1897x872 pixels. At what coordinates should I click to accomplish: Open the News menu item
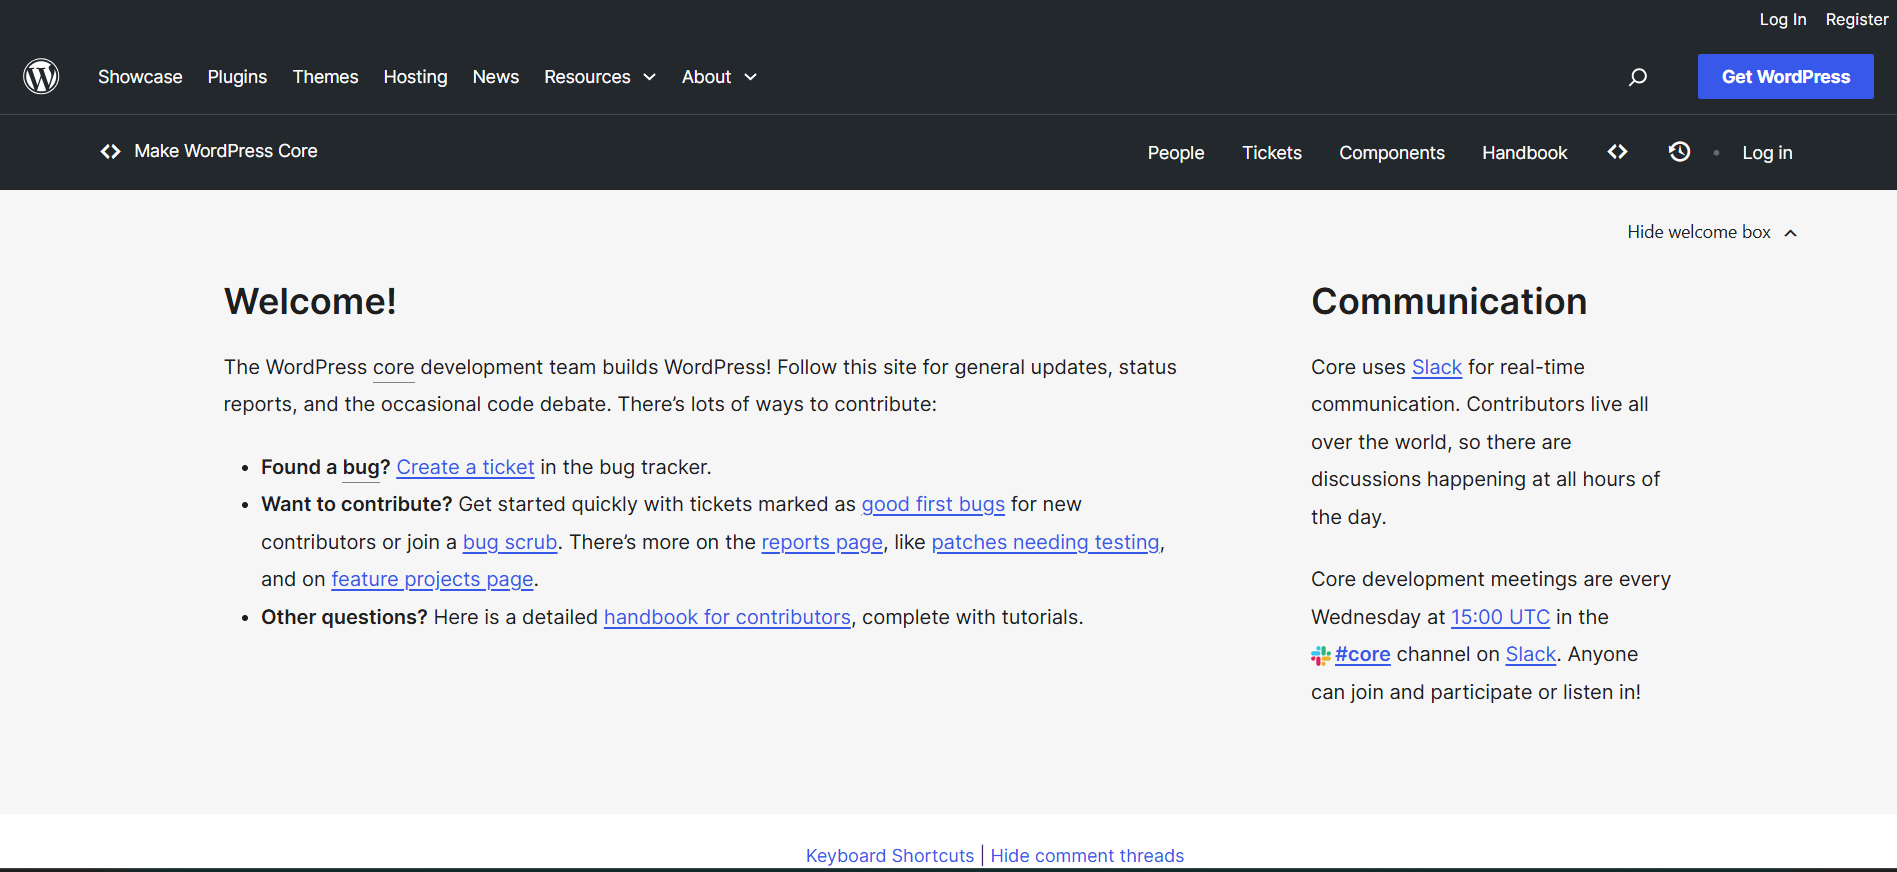coord(496,77)
